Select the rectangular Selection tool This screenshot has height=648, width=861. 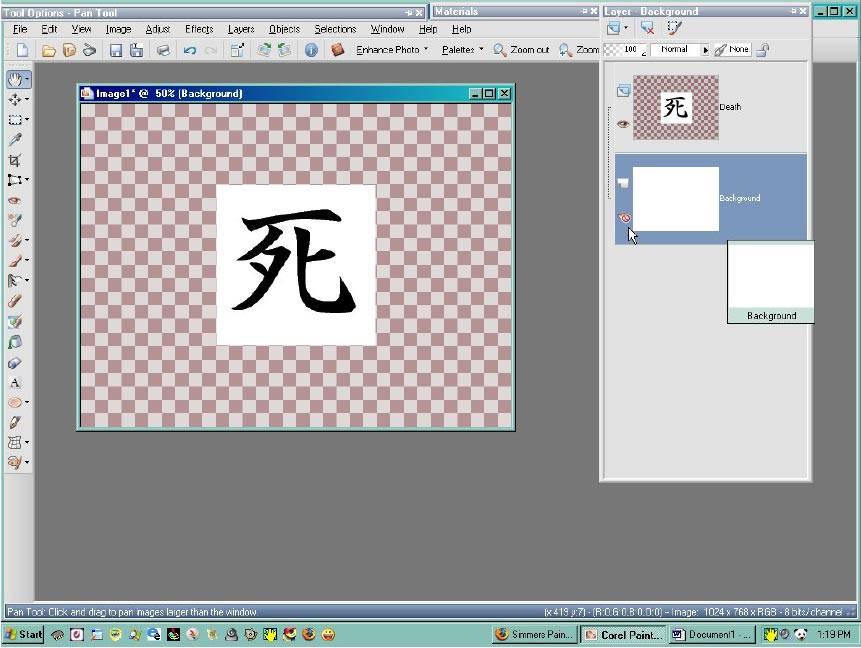point(14,120)
